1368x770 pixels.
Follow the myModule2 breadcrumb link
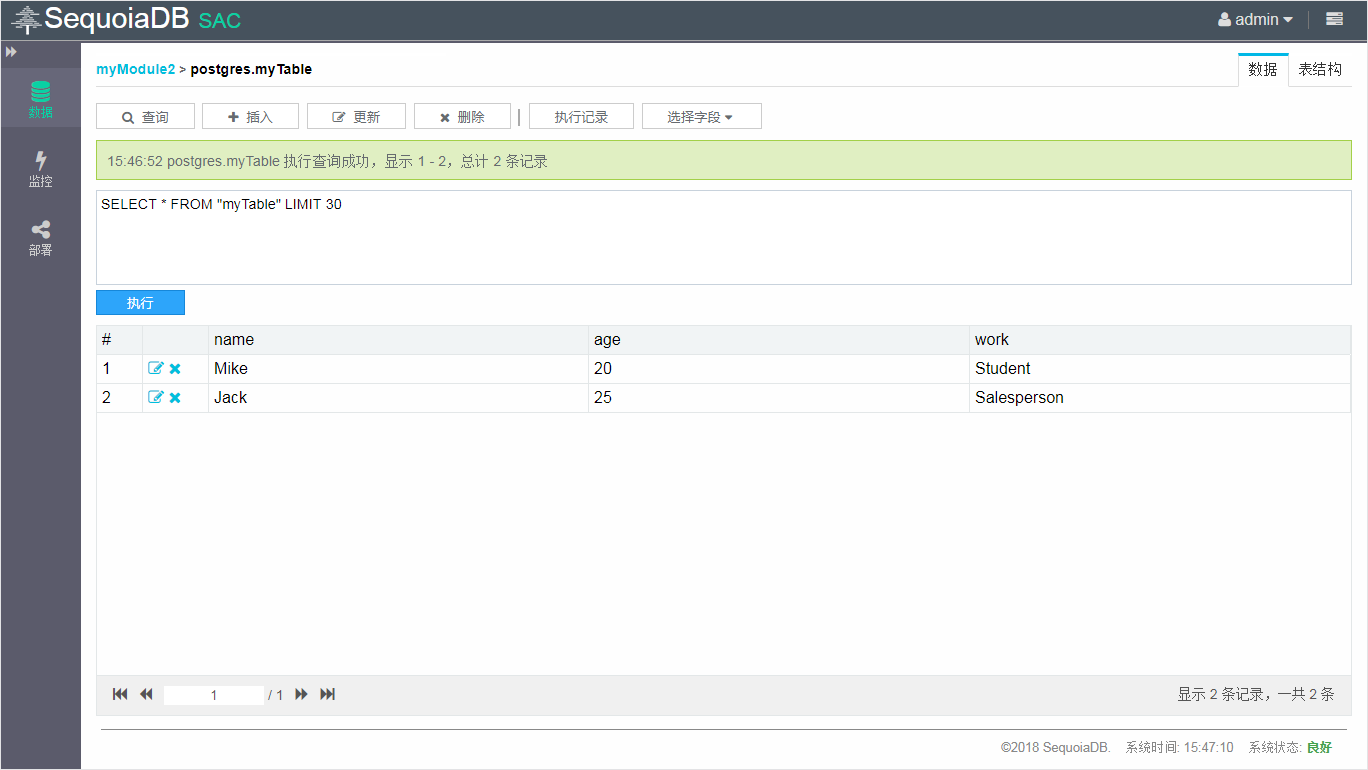[135, 69]
